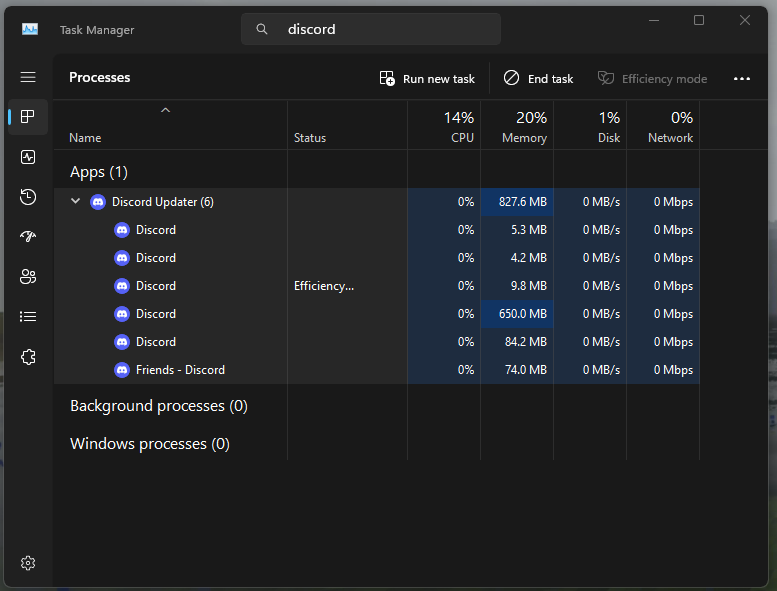The width and height of the screenshot is (777, 591).
Task: Click the Apps (1) group header
Action: click(x=99, y=172)
